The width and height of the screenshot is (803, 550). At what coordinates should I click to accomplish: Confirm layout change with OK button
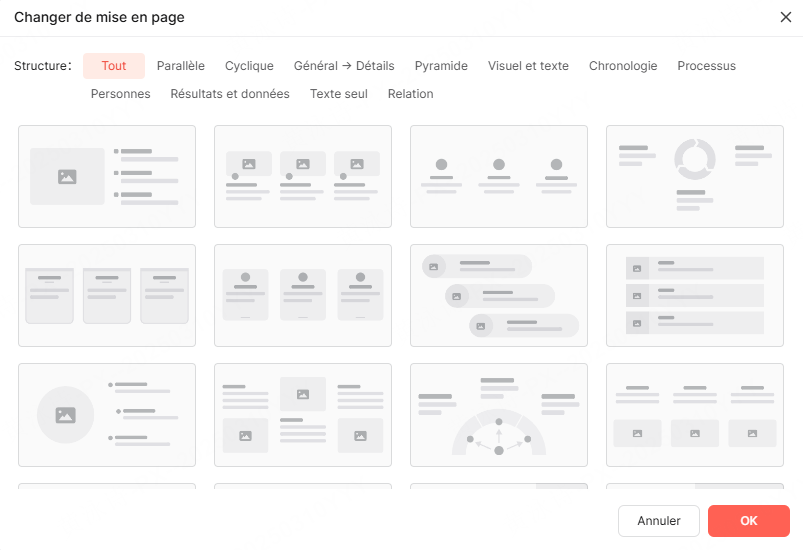749,521
